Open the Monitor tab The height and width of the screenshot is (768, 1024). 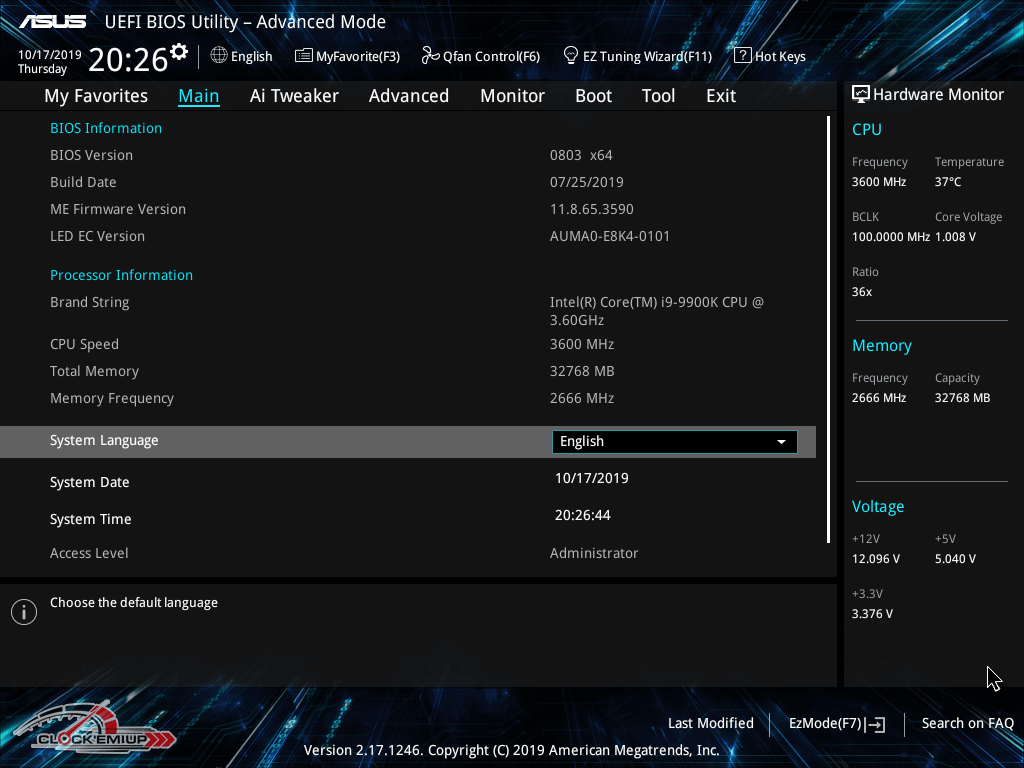[512, 96]
